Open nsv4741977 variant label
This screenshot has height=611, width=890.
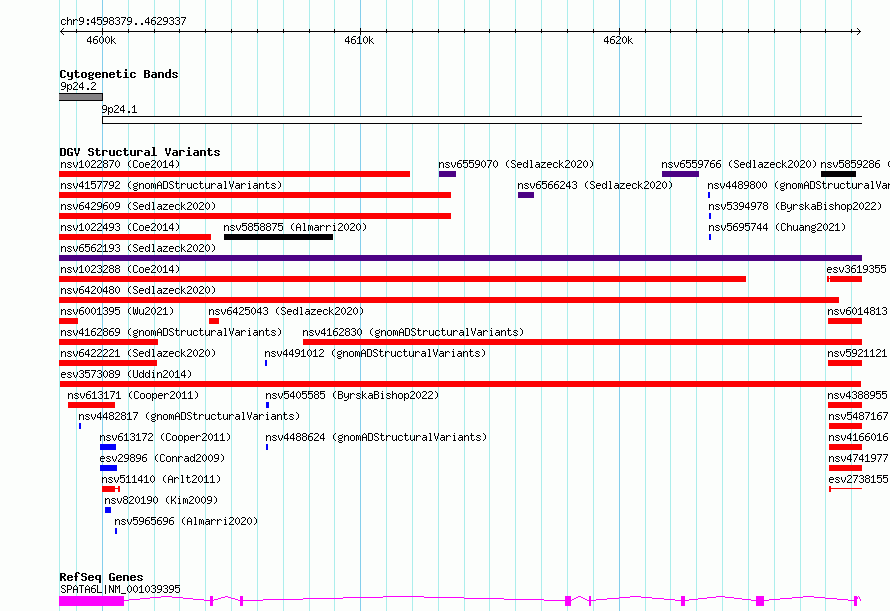[x=858, y=458]
